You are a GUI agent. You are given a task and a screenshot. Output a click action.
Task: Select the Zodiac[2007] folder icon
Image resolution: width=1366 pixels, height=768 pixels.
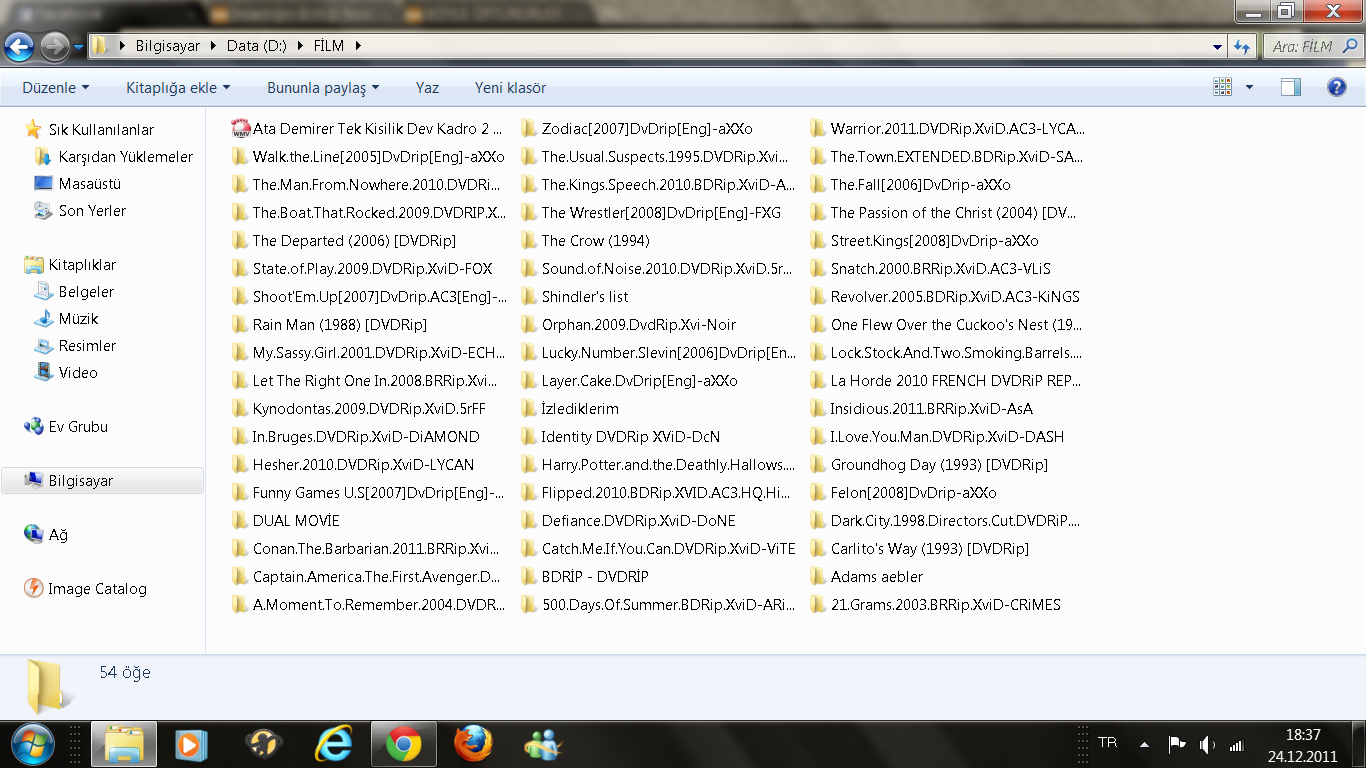529,129
